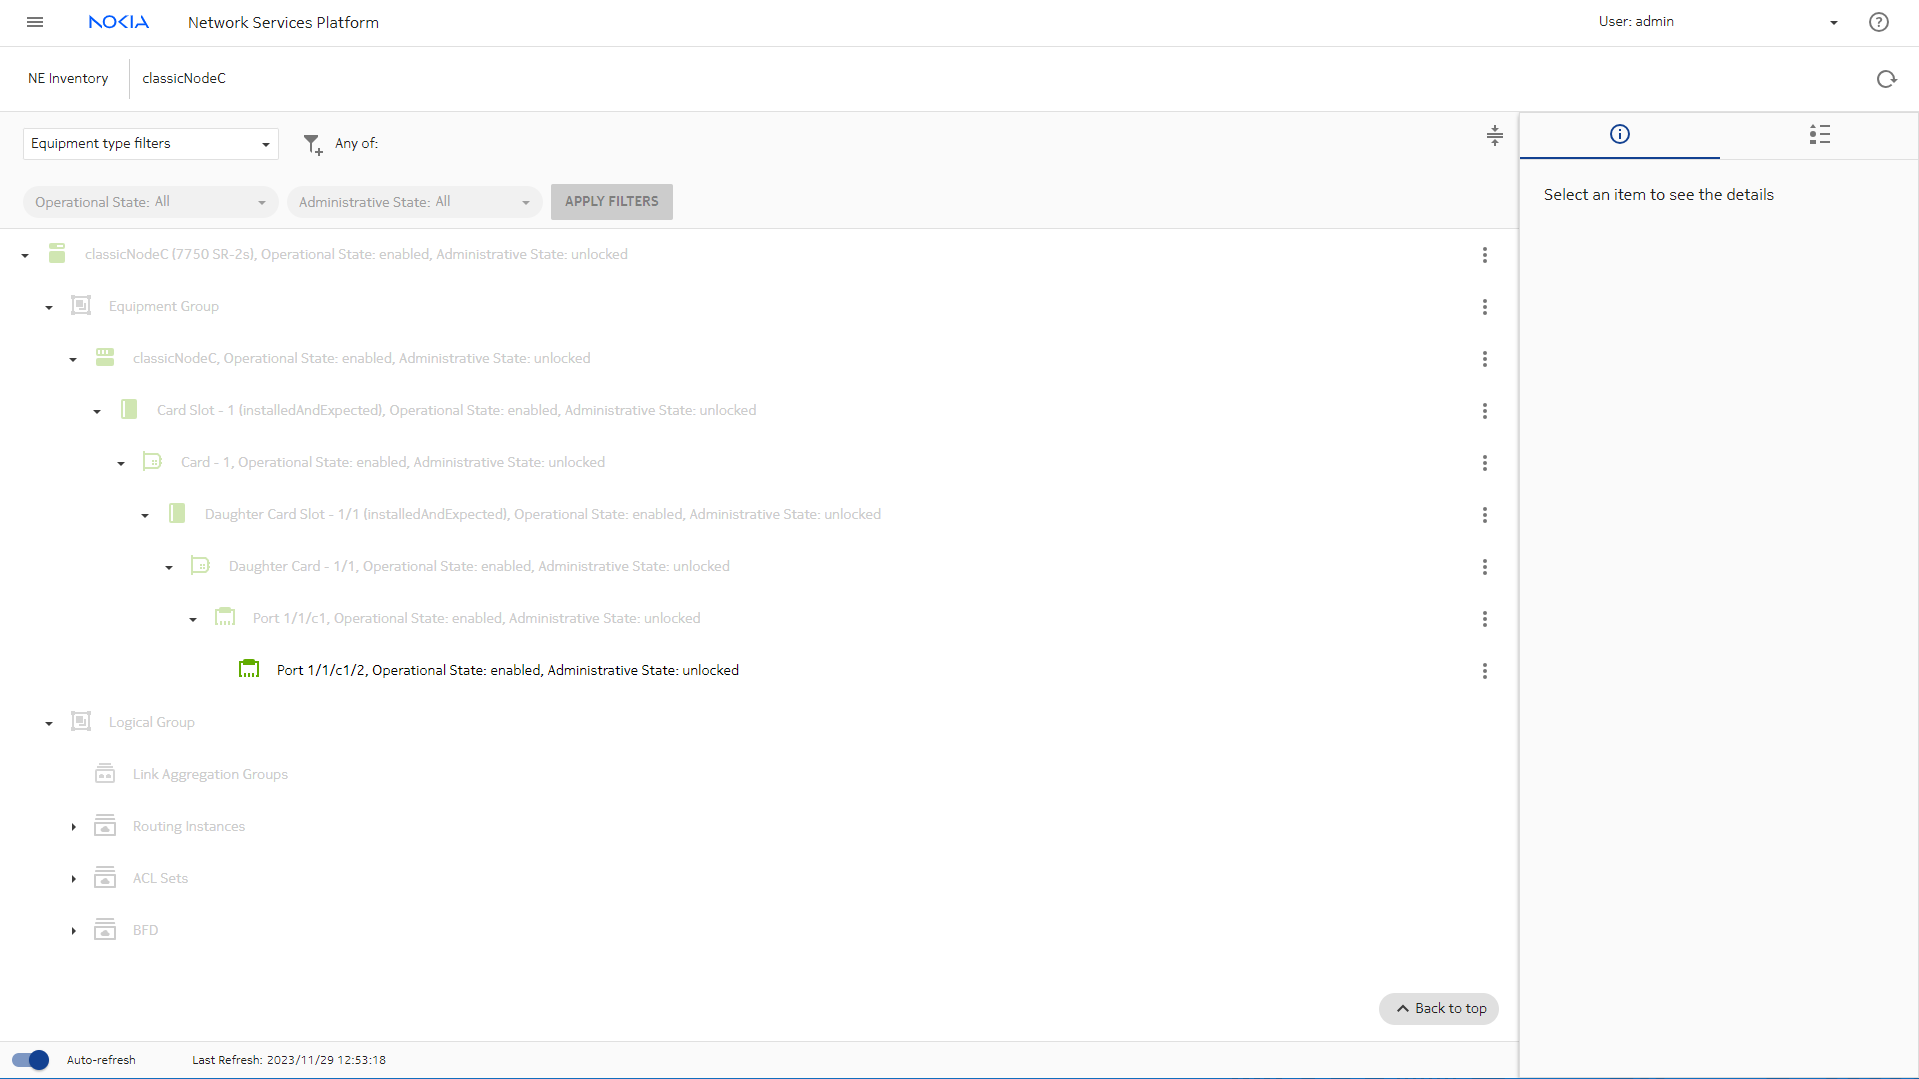Switch to the list view tab in side panel

[x=1819, y=135]
